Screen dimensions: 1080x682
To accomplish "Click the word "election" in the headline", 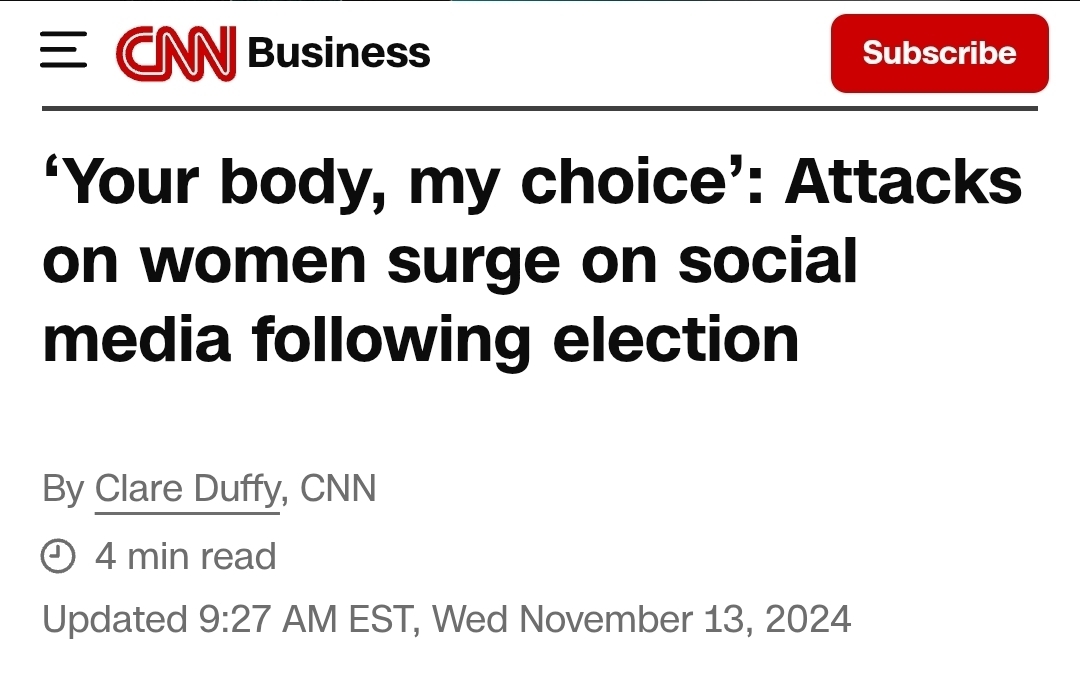I will tap(676, 340).
